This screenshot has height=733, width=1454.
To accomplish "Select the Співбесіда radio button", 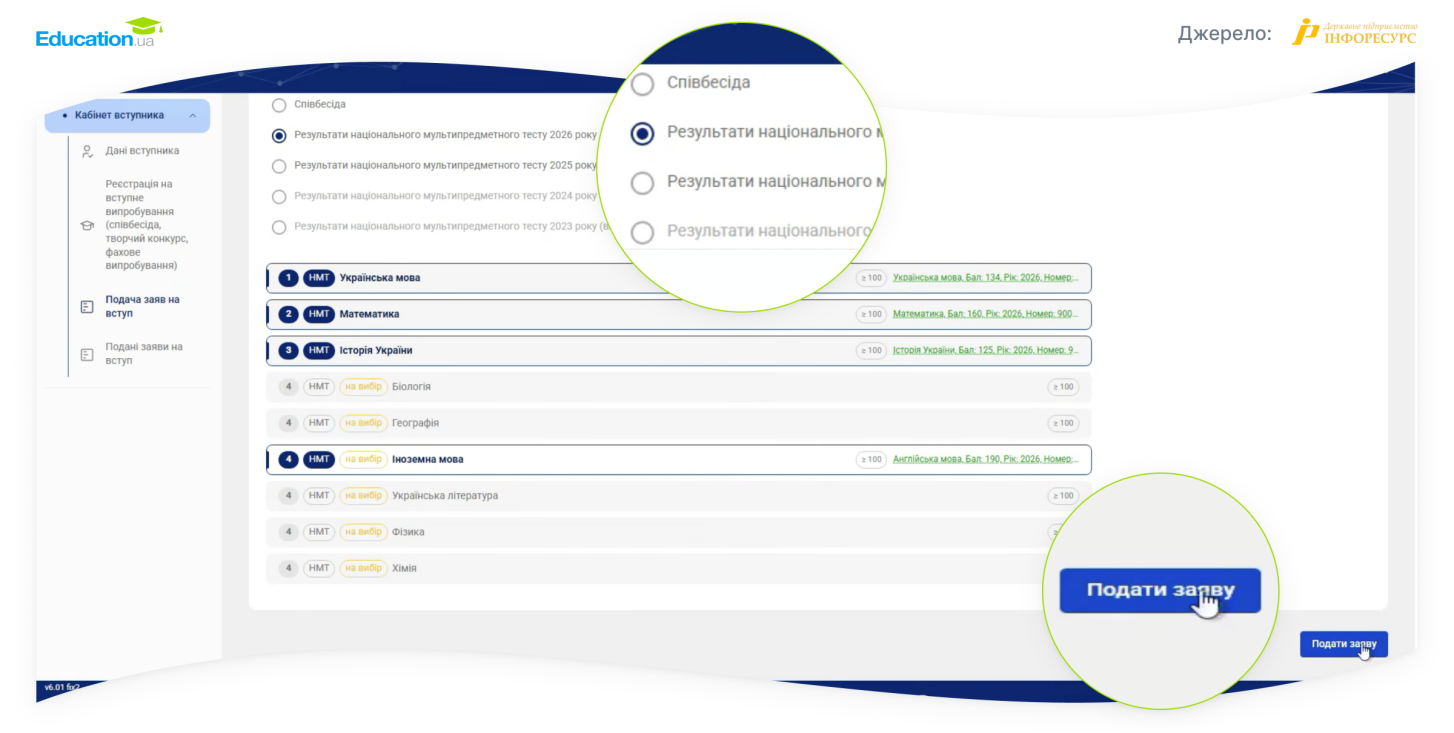I will (279, 104).
